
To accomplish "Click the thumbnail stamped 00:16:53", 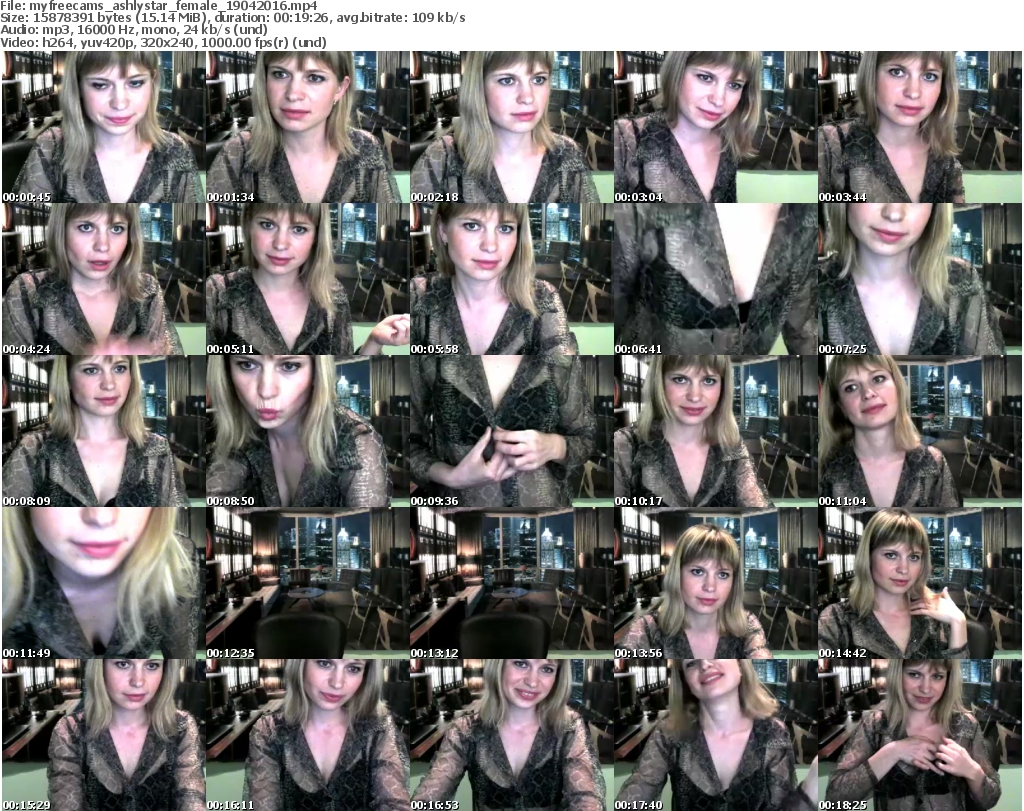I will click(511, 735).
